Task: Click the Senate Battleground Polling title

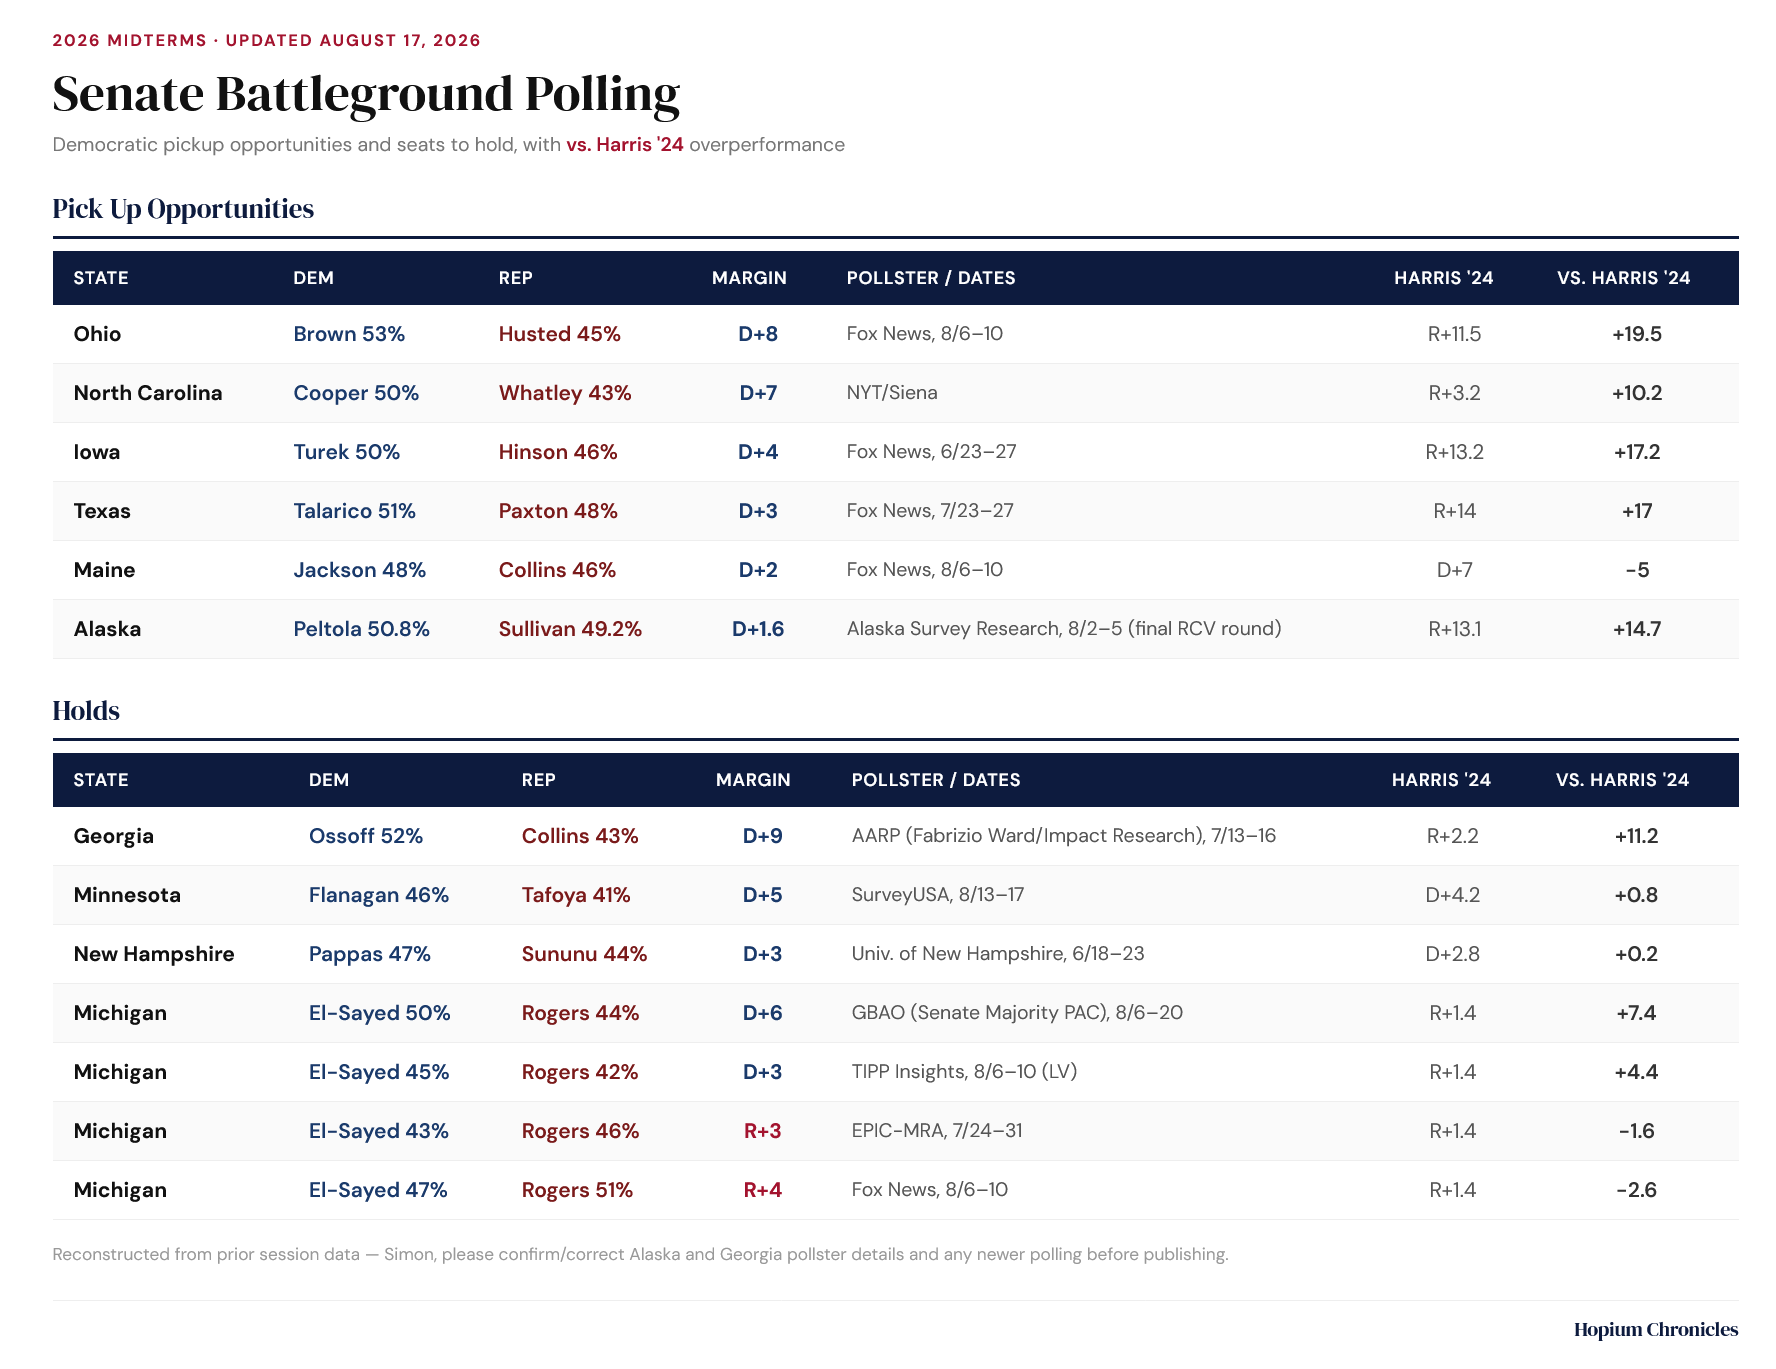Action: coord(366,94)
